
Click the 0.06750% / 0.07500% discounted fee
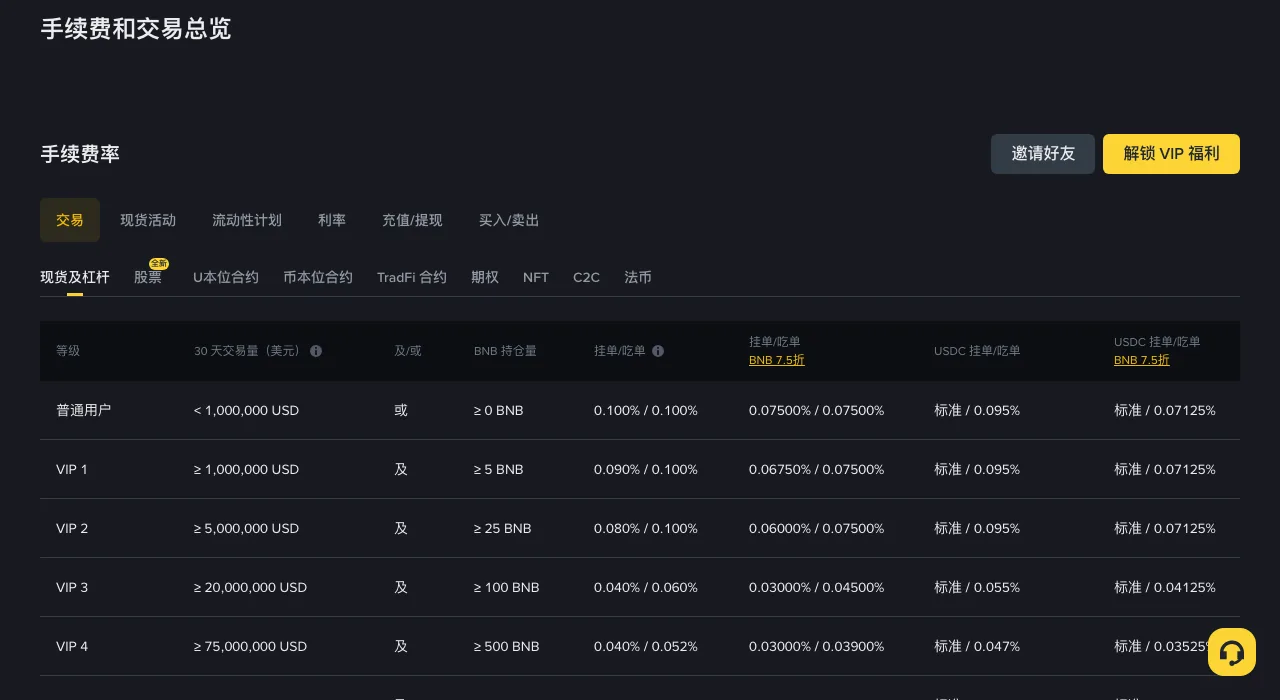point(817,469)
